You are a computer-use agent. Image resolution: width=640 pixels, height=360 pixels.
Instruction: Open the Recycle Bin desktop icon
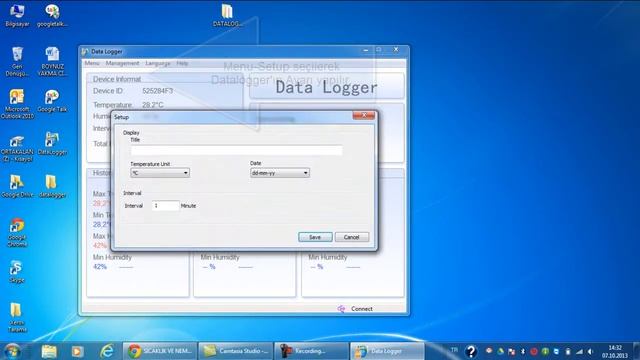pos(17,61)
